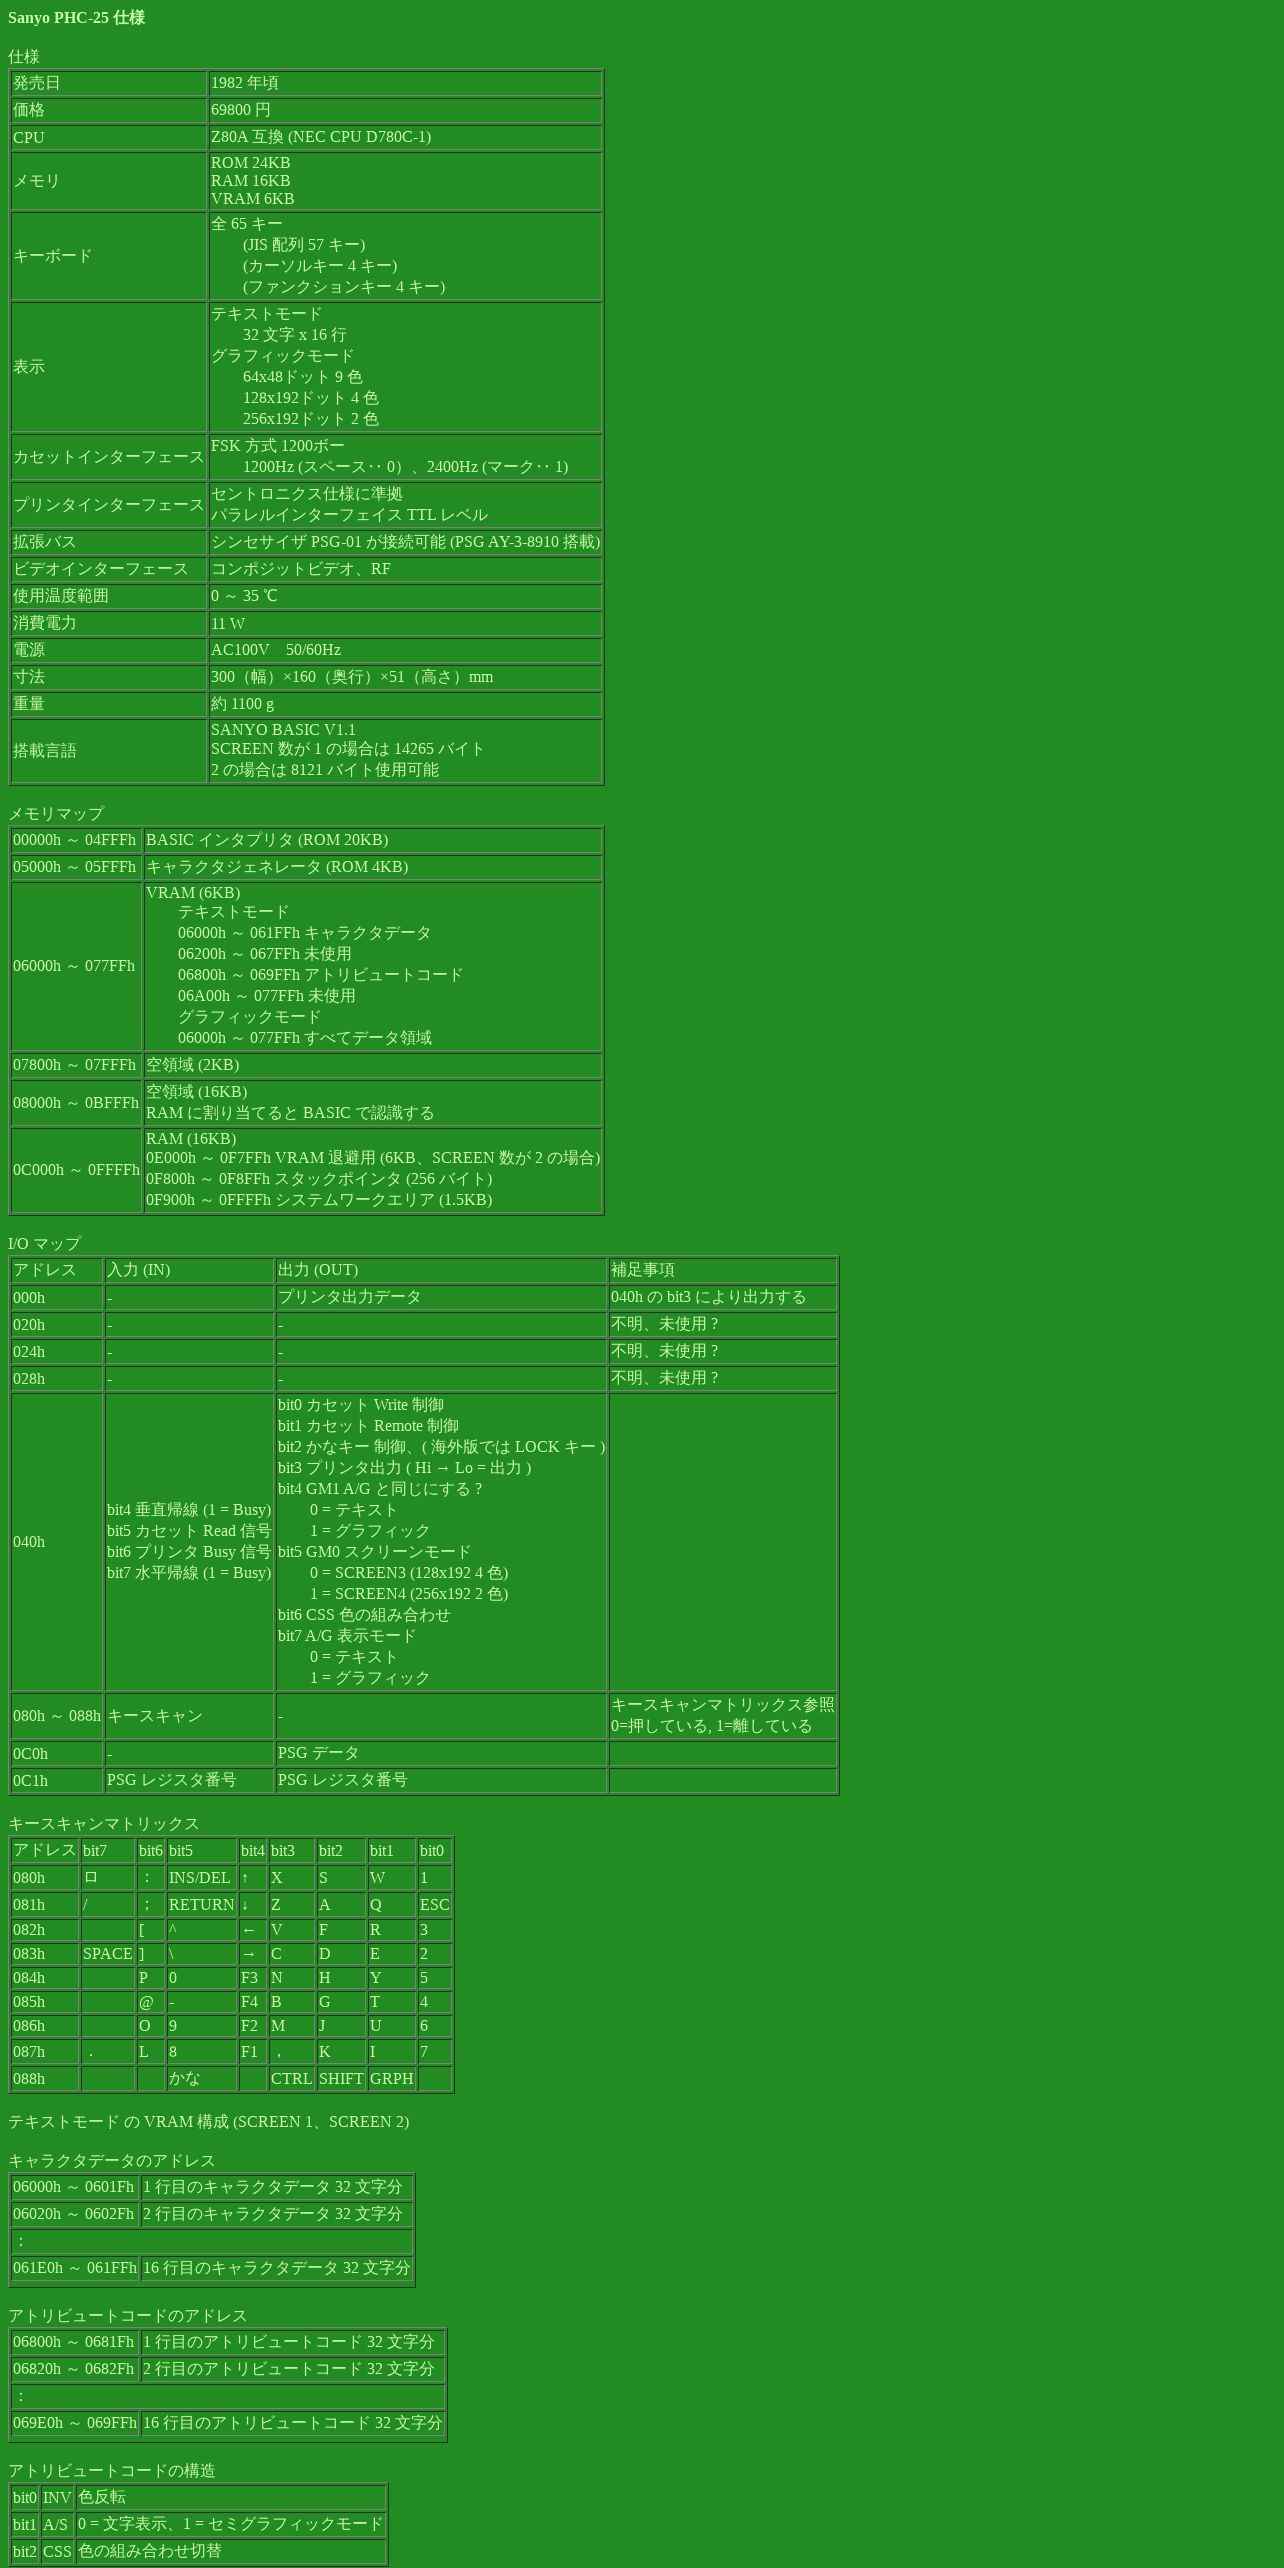The image size is (1284, 2568).
Task: Click 'テキストモード の VRAM 構成' heading
Action: point(209,2121)
